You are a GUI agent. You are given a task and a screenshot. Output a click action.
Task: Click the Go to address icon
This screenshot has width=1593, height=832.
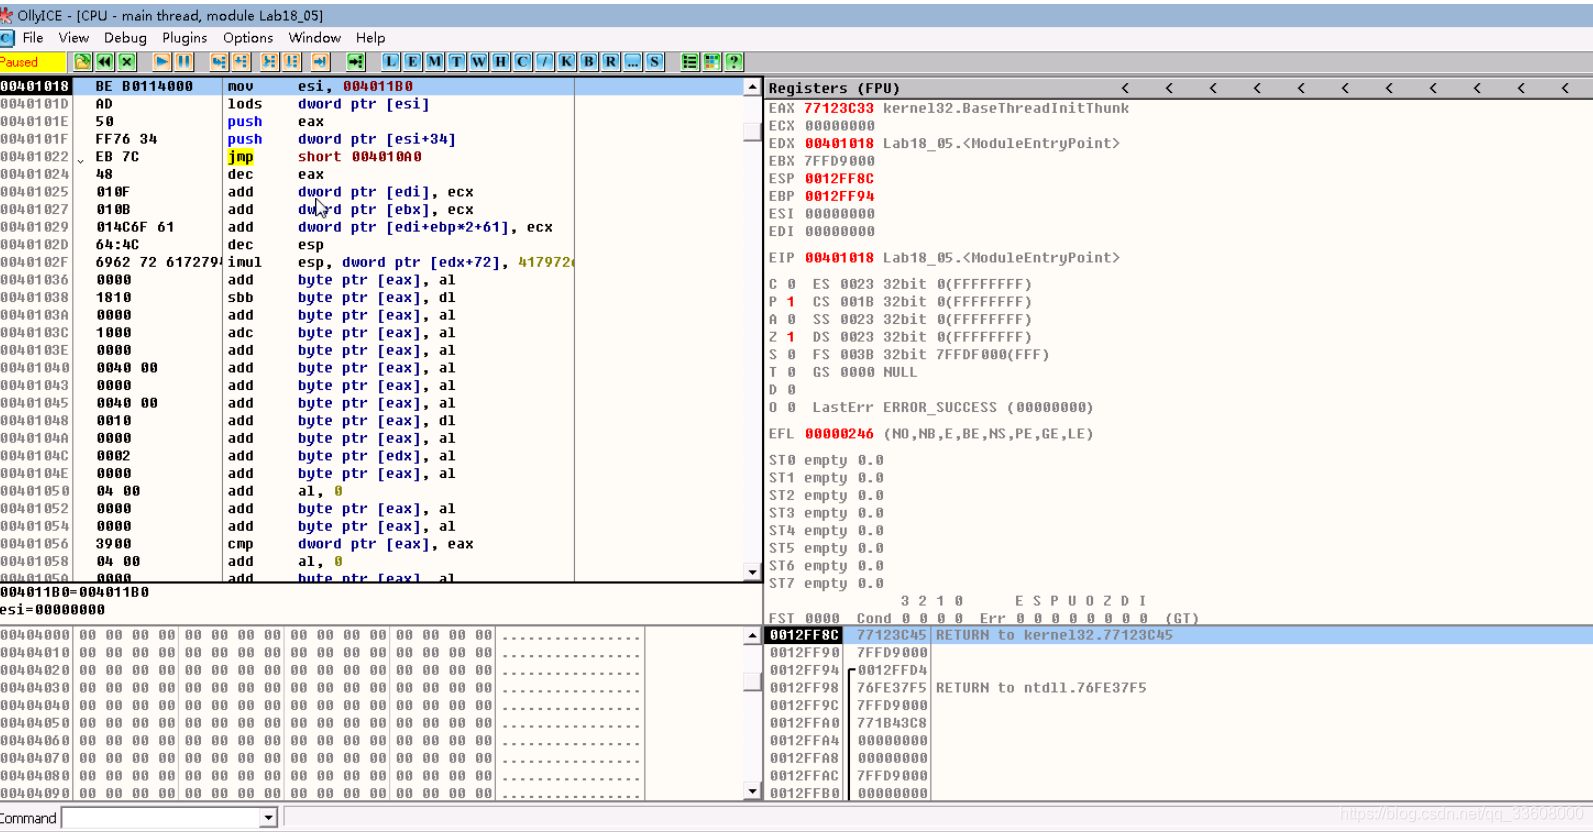356,62
